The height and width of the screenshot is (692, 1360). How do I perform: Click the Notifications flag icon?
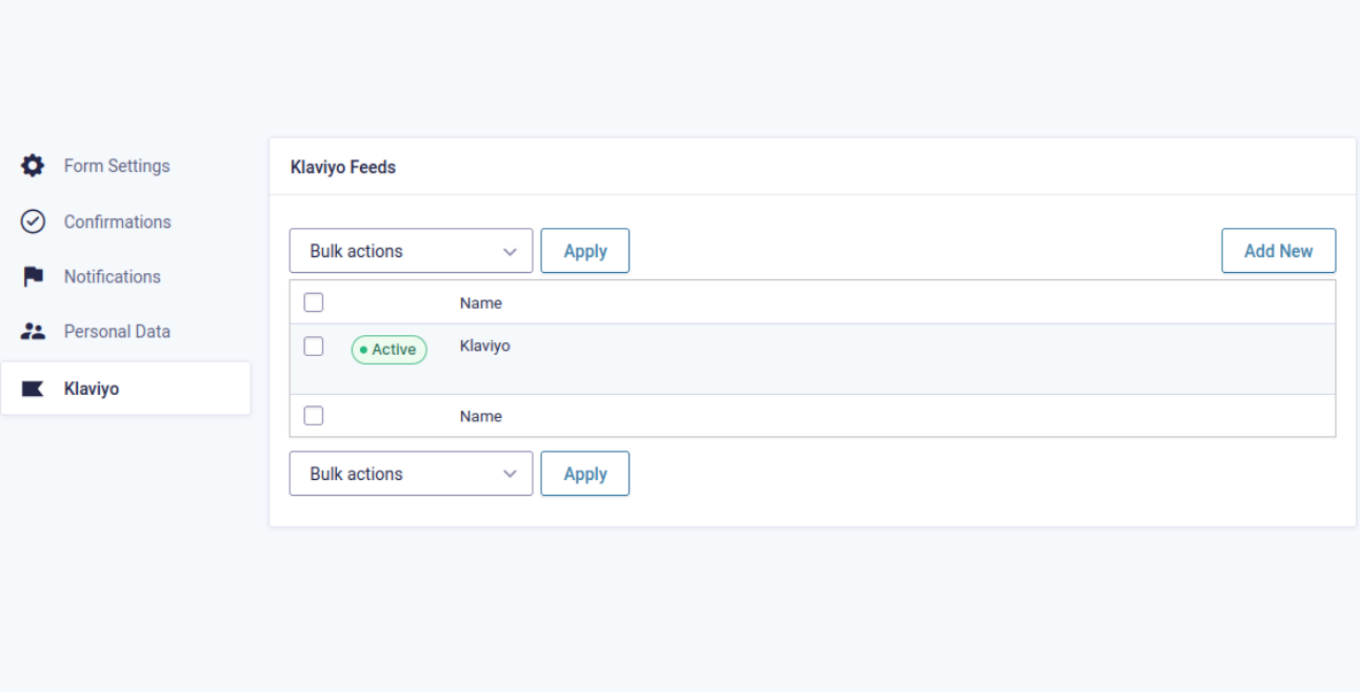(x=33, y=277)
